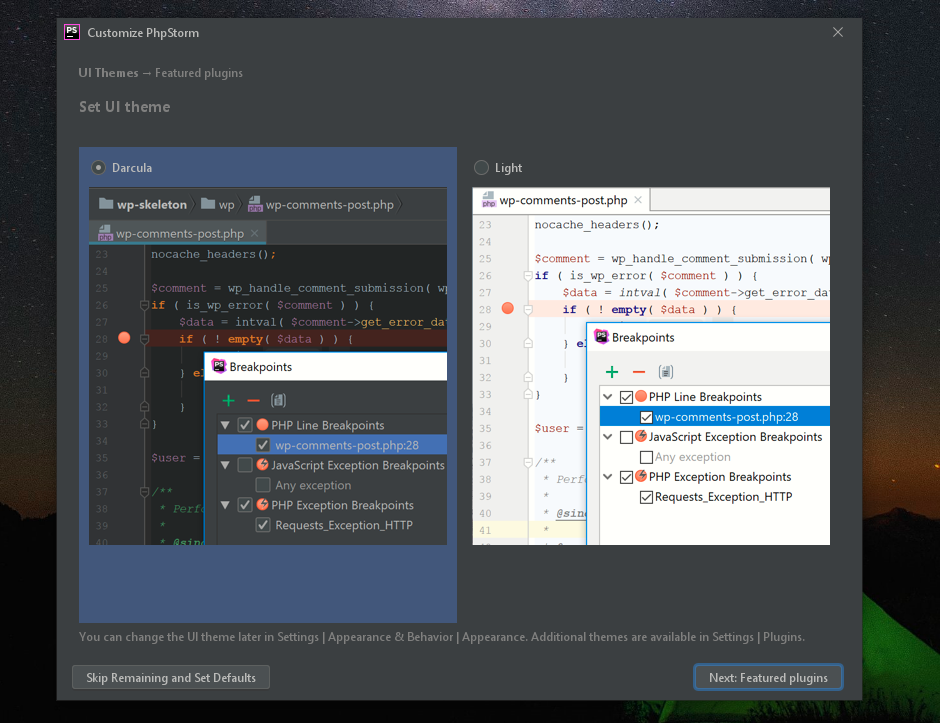Toggle PHP Exception Breakpoints checkbox in Darcula preview
Image resolution: width=940 pixels, height=723 pixels.
(245, 505)
